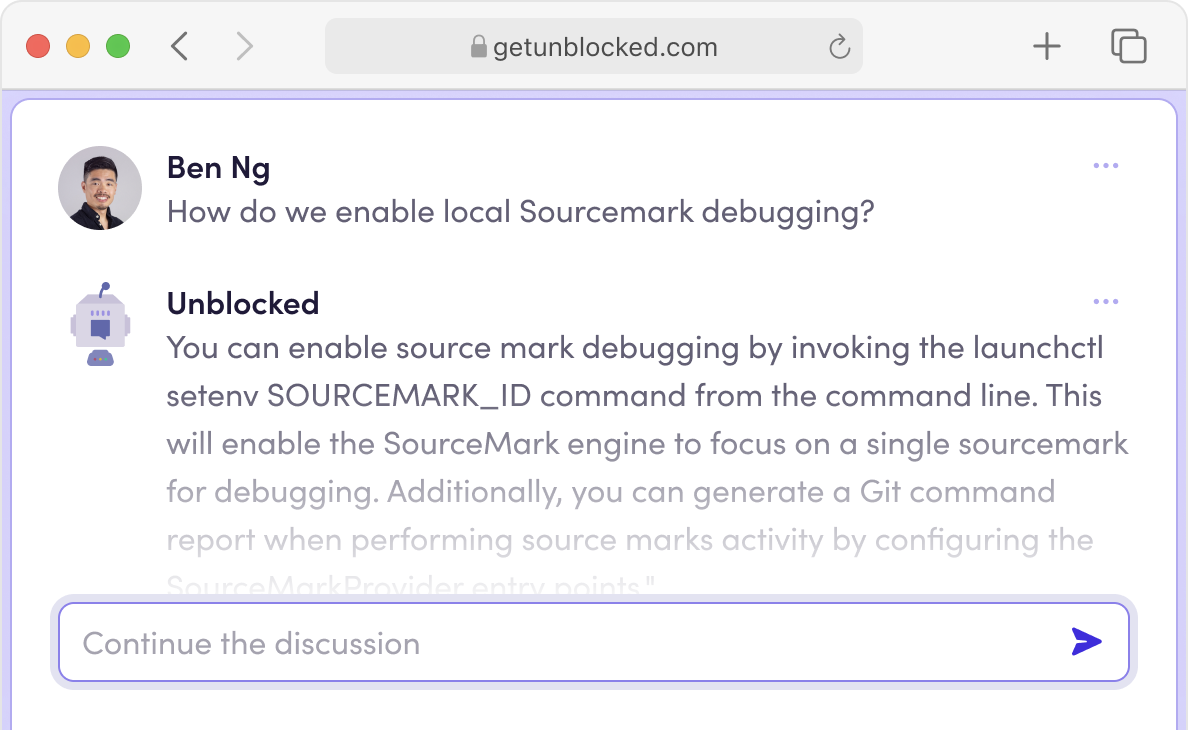
Task: Send the message with the arrow icon
Action: pos(1086,642)
